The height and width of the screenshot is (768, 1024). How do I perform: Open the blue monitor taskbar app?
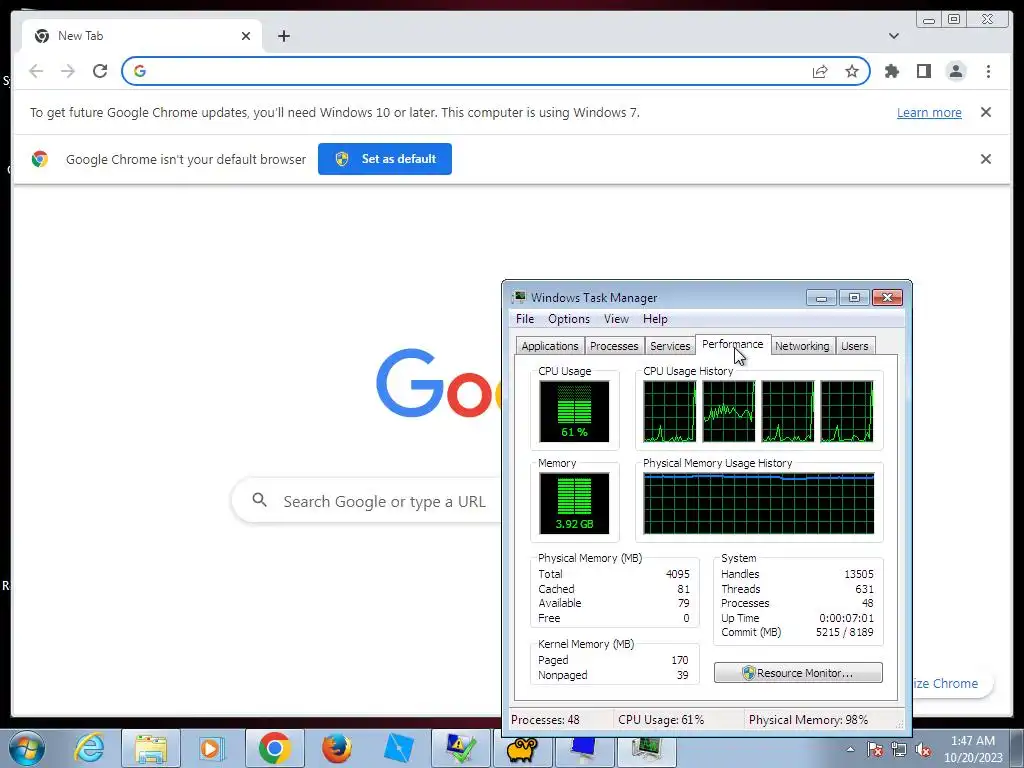(583, 750)
